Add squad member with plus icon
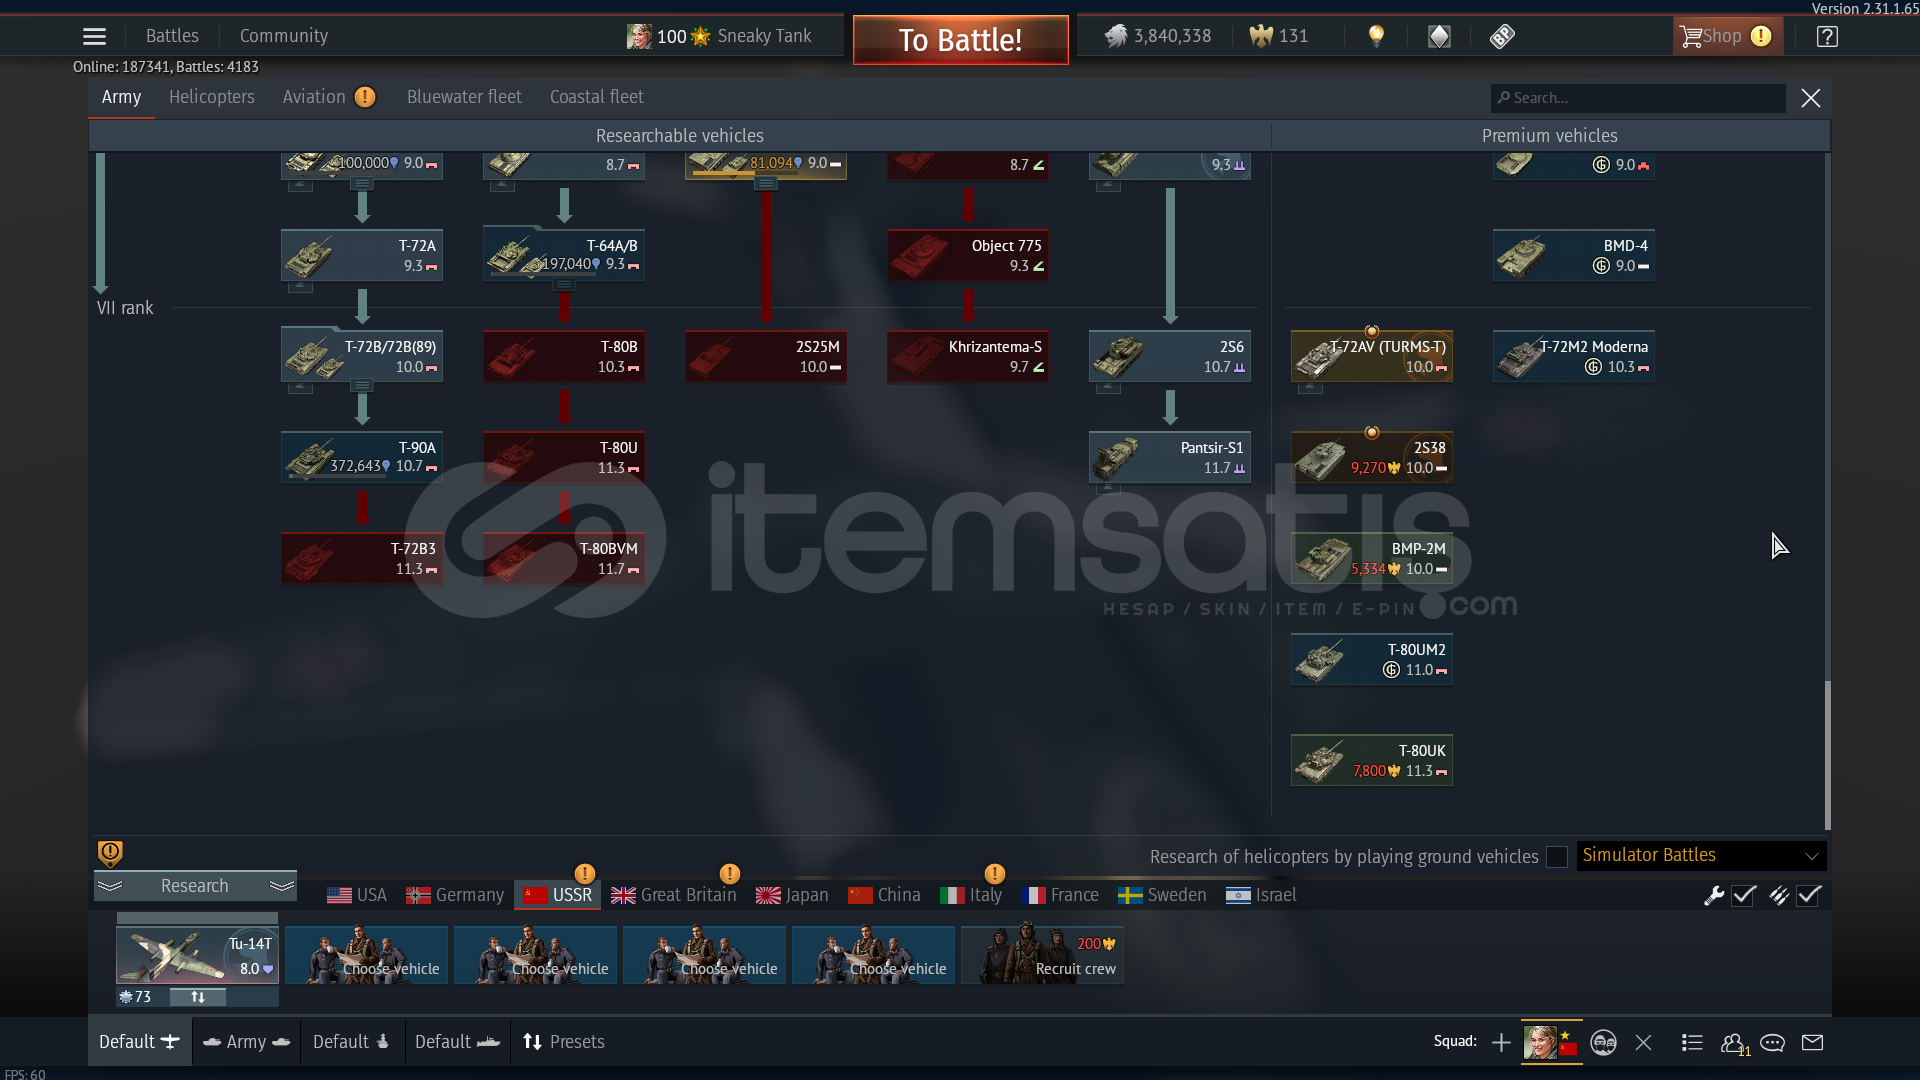This screenshot has width=1920, height=1080. coord(1501,1043)
